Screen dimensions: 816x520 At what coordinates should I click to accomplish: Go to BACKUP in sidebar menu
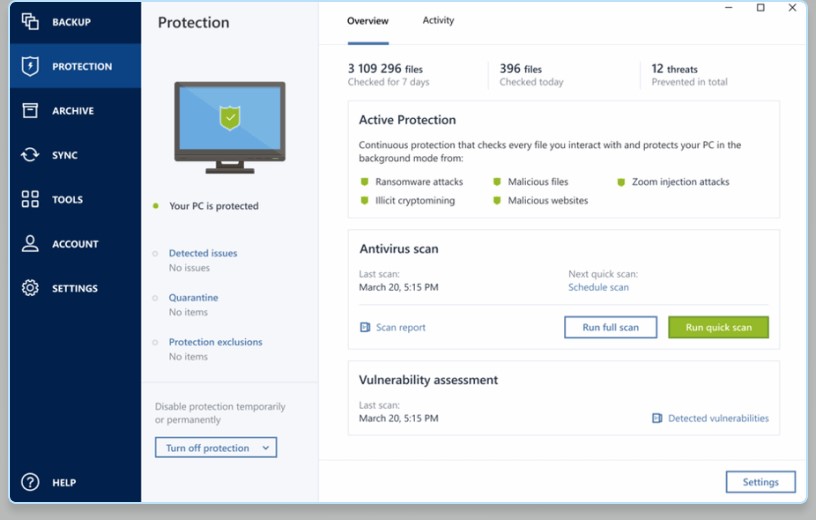71,22
